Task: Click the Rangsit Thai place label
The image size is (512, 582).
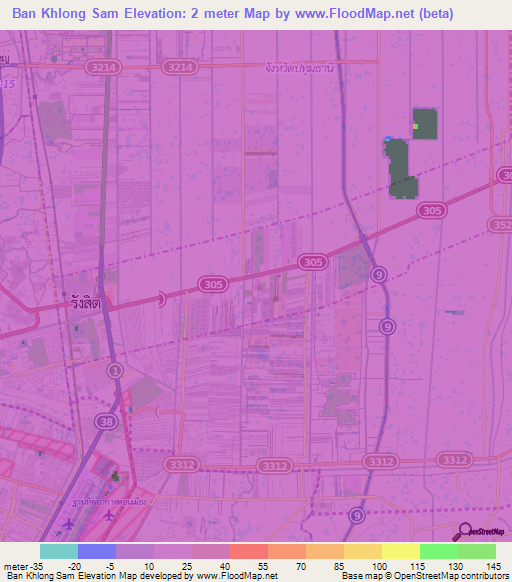Action: [x=86, y=303]
